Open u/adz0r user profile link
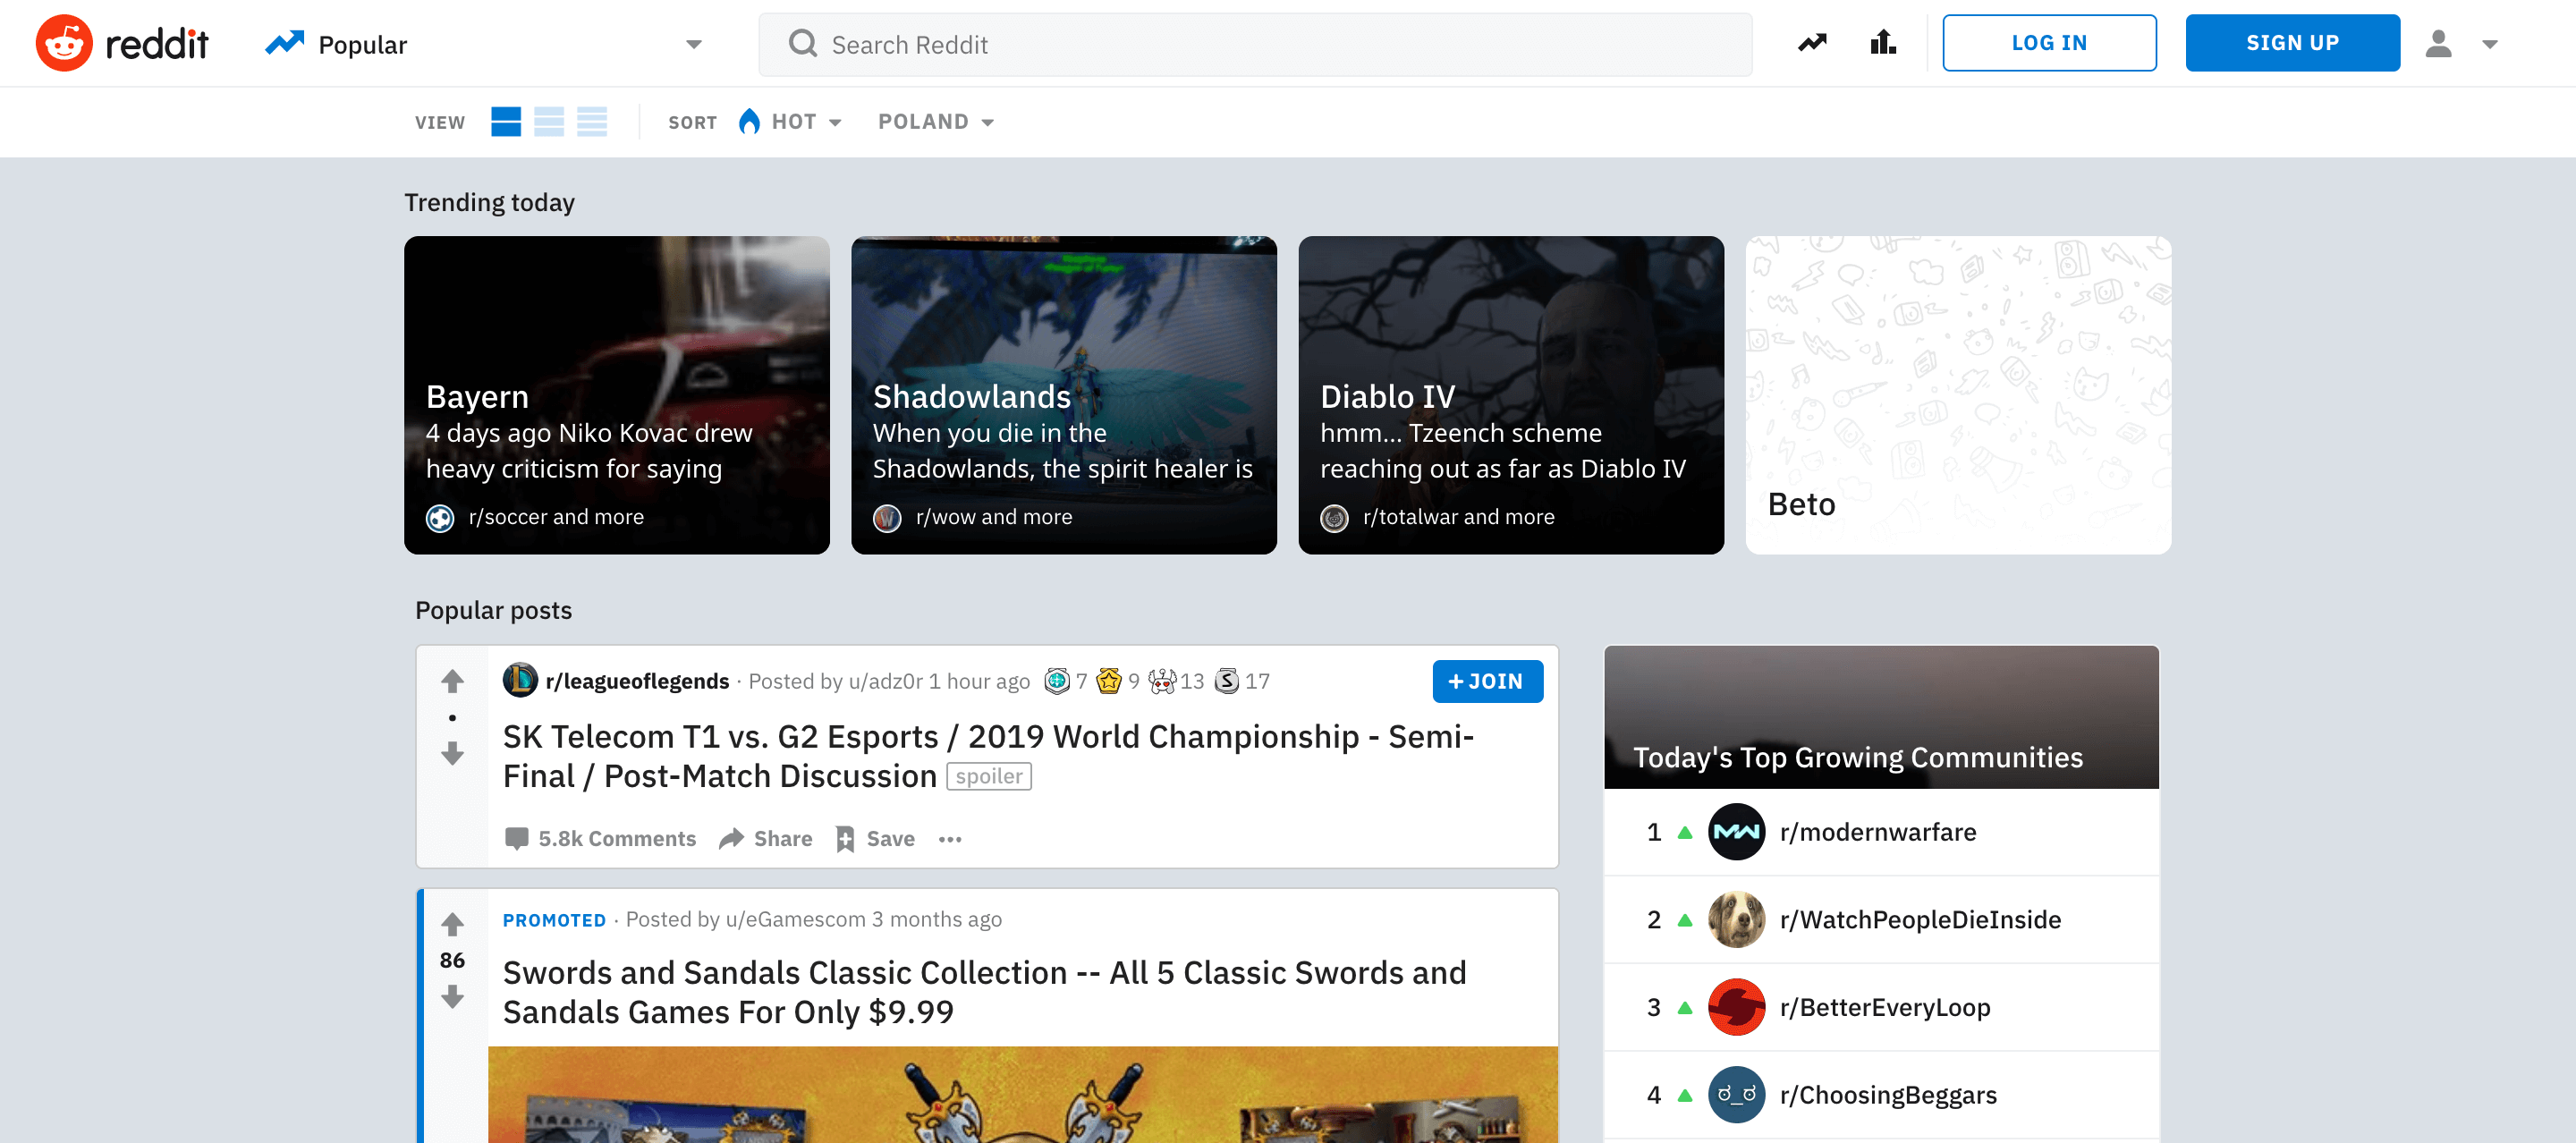 pyautogui.click(x=885, y=681)
